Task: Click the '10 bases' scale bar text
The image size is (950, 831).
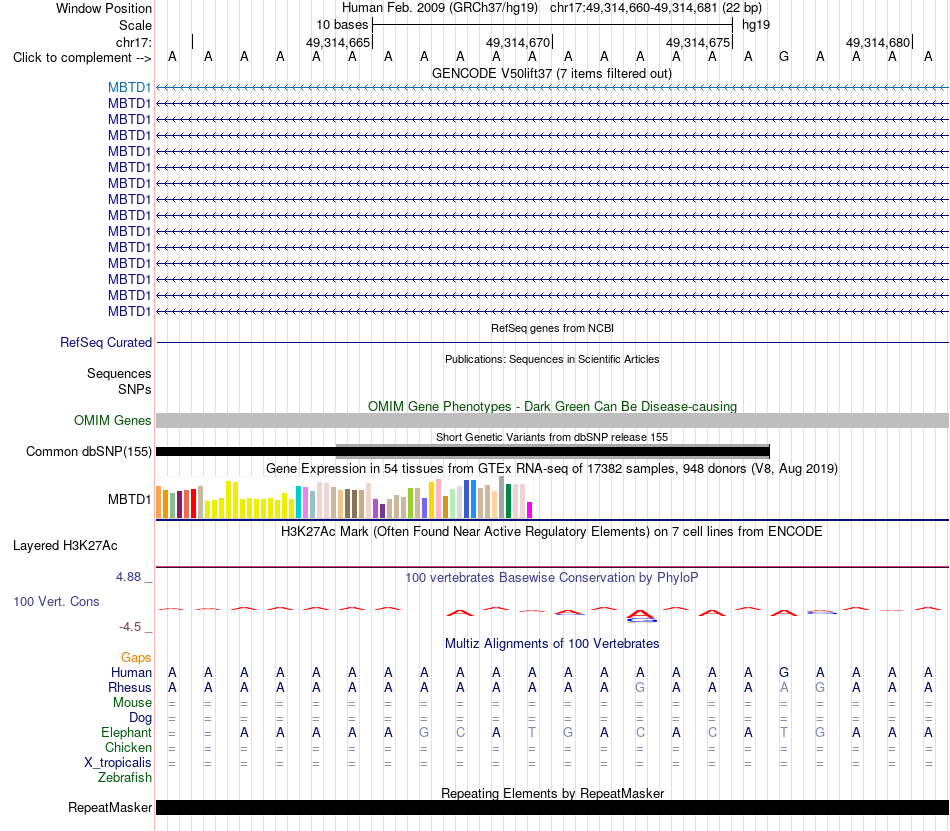Action: tap(342, 25)
